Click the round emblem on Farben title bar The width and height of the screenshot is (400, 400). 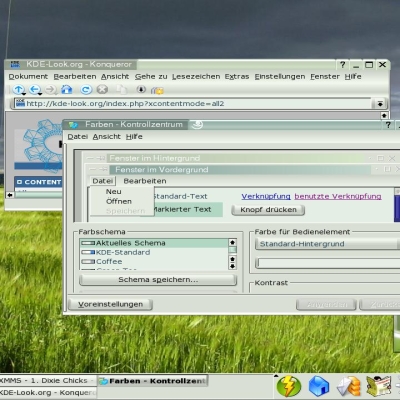(x=197, y=125)
